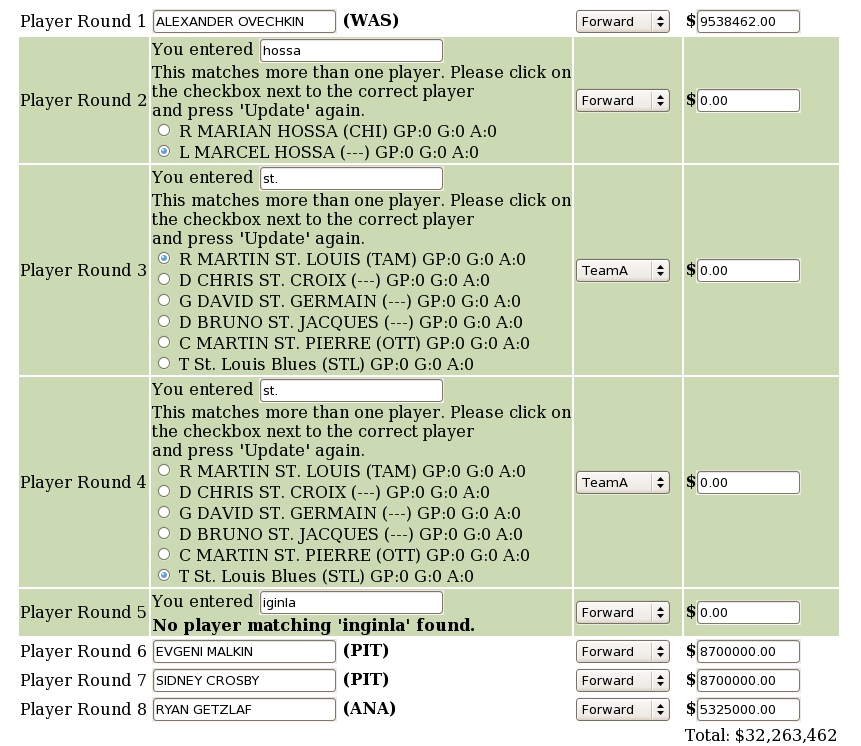Click the salary field for Player Round 2

(x=748, y=100)
